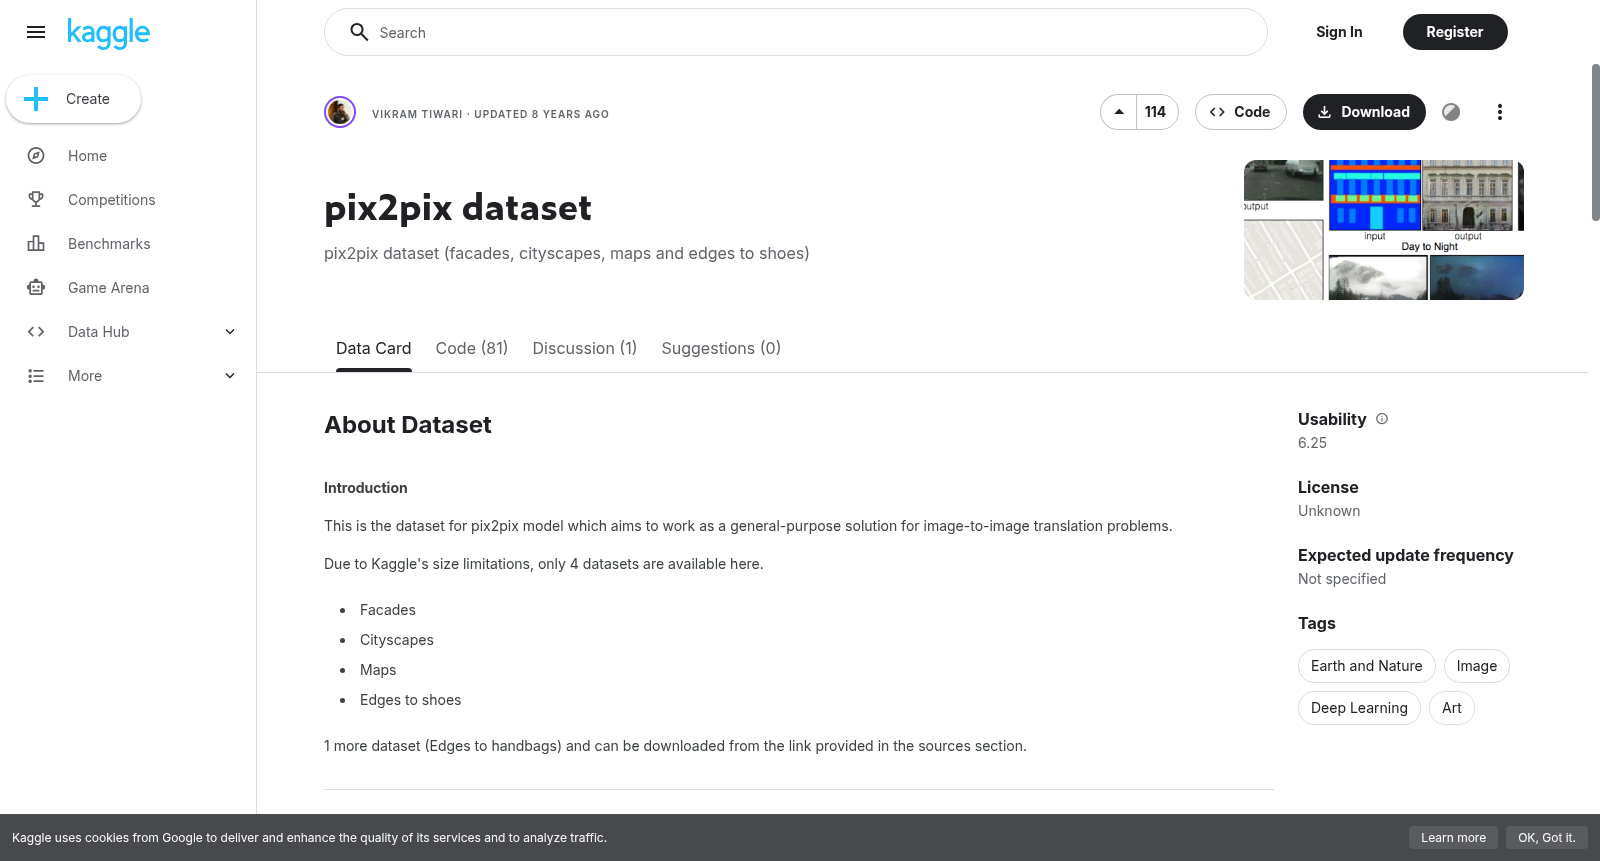The height and width of the screenshot is (861, 1600).
Task: Click the license value Unknown
Action: tap(1329, 511)
